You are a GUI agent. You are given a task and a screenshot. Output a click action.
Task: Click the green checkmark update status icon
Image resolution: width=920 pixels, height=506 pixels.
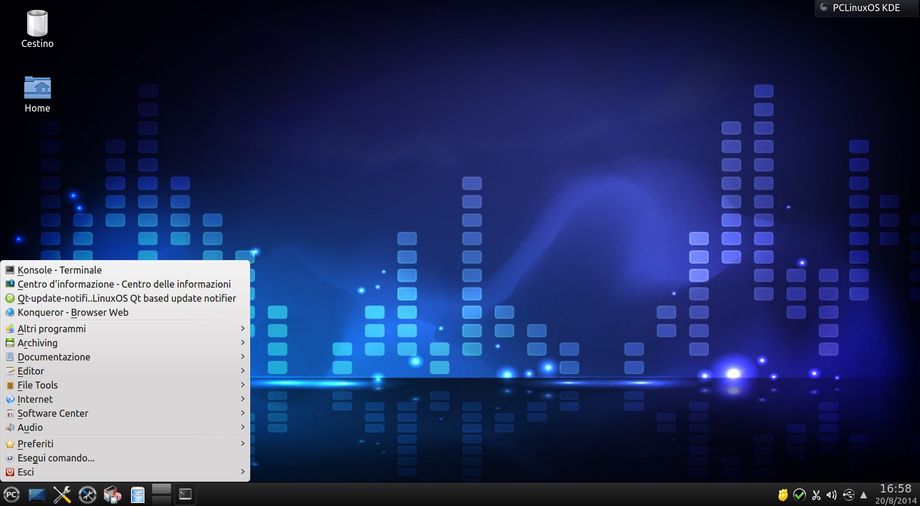(800, 494)
